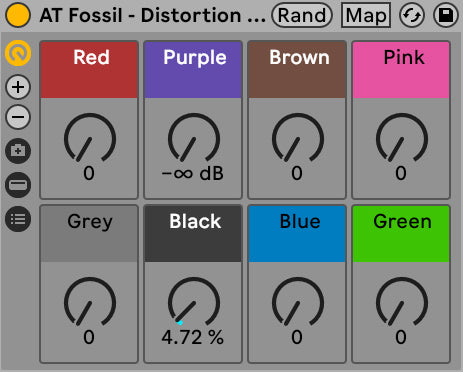Remove macro controls with the minus icon
The image size is (463, 372).
pyautogui.click(x=18, y=117)
